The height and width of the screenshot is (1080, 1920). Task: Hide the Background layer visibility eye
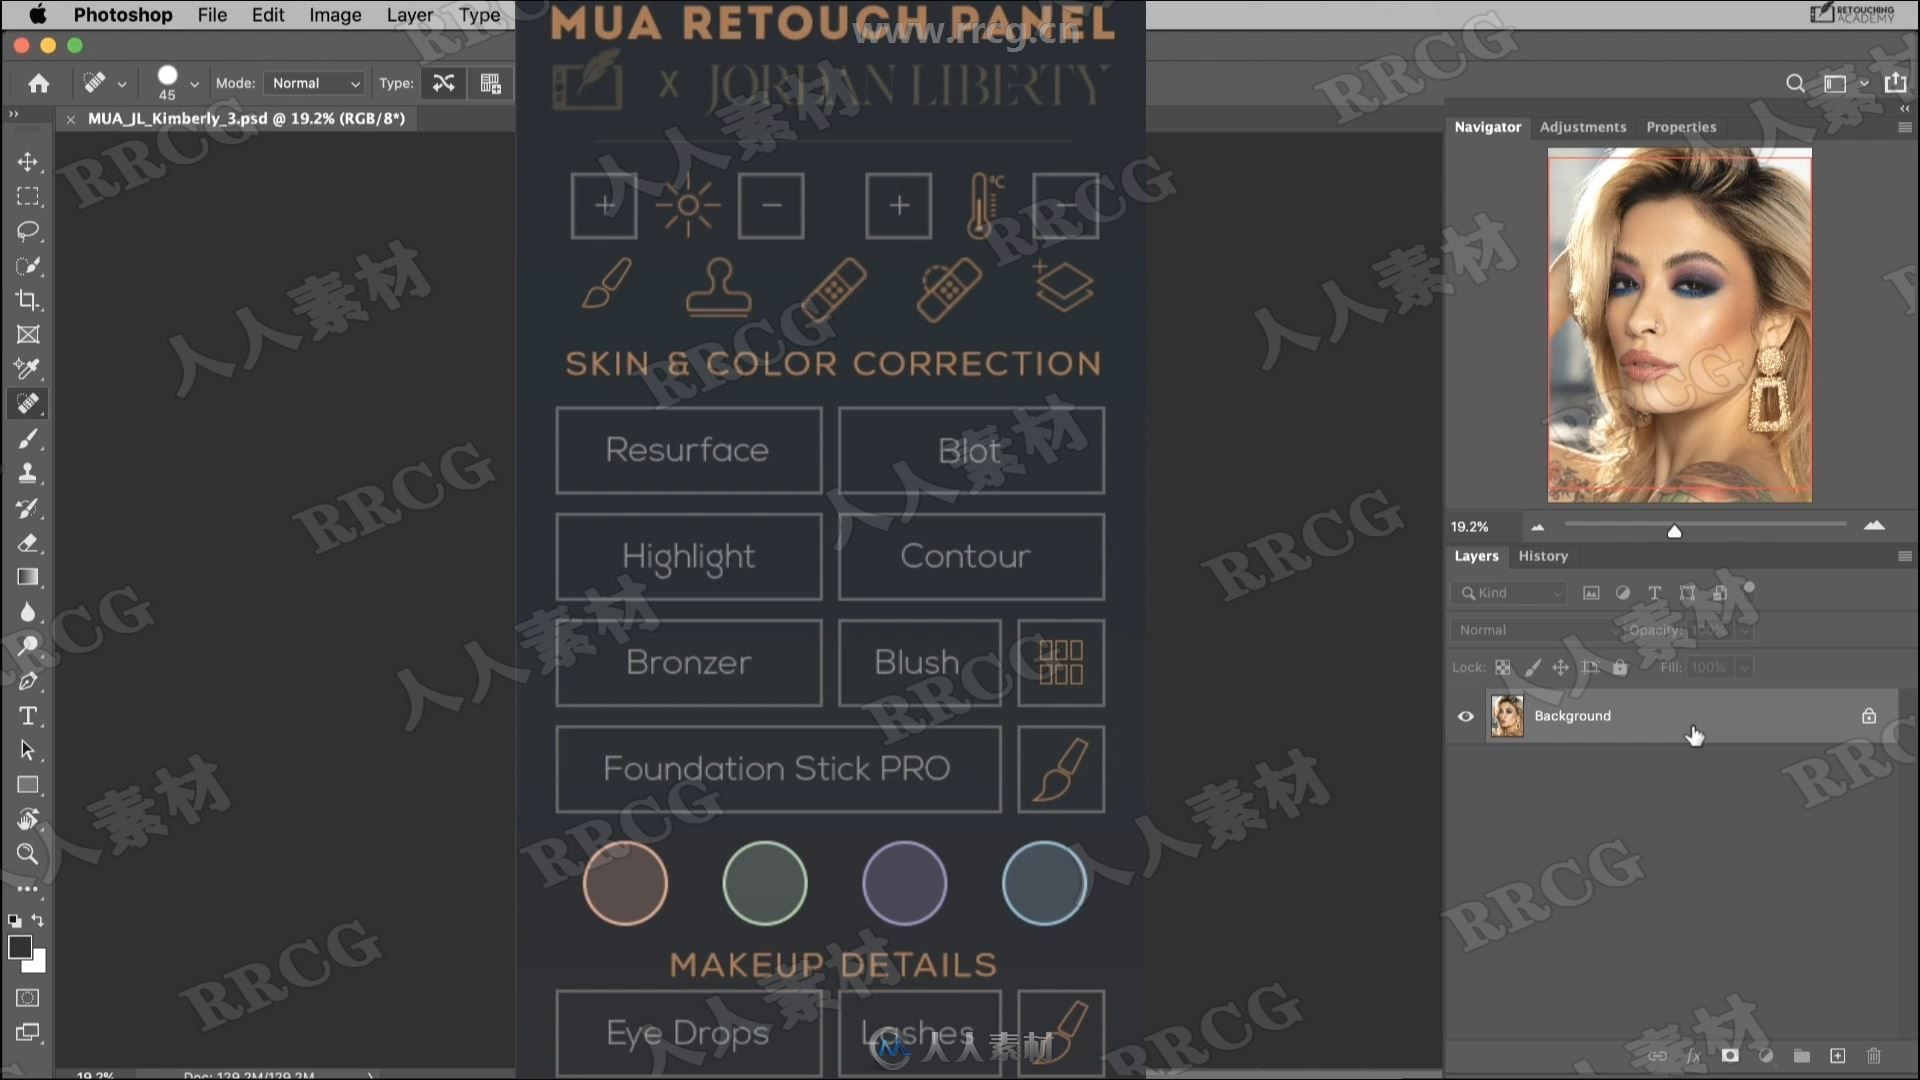(x=1465, y=716)
